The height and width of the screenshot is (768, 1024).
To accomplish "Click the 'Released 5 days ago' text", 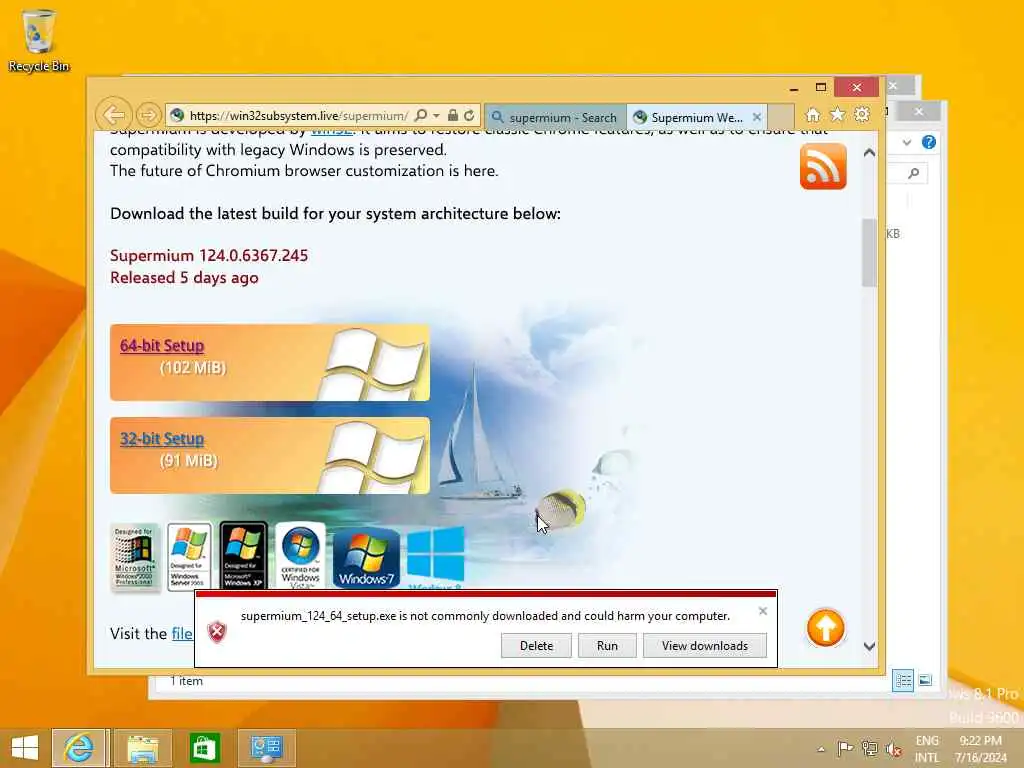I will tap(184, 278).
